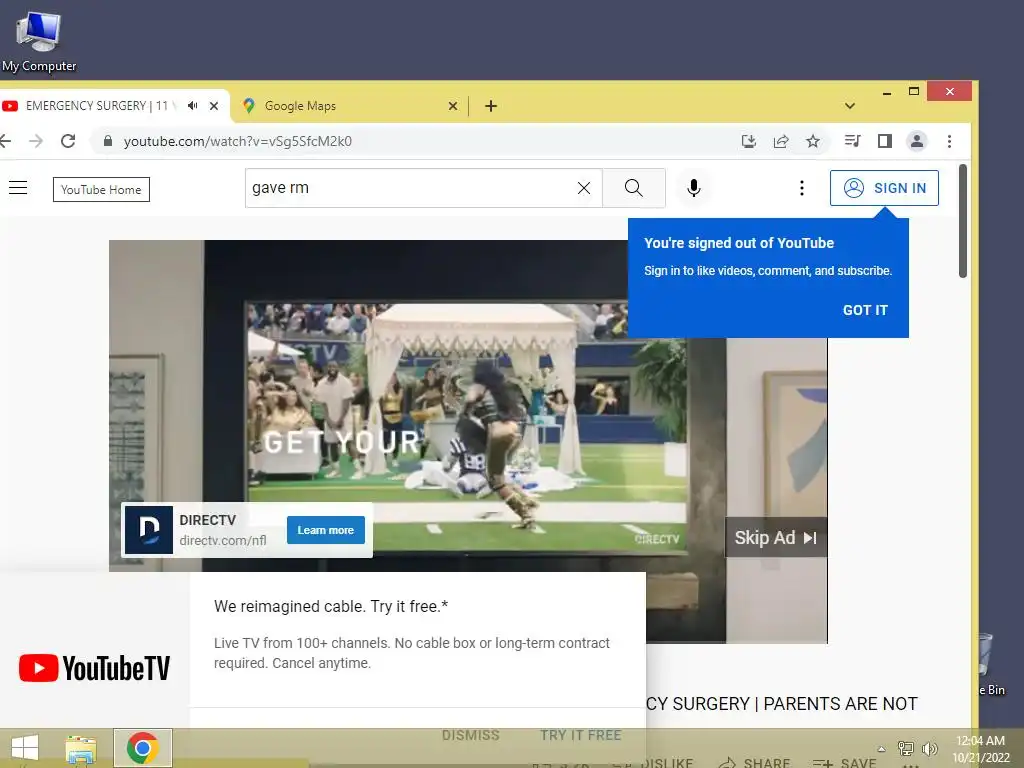Install app icon in address bar
This screenshot has width=1024, height=768.
(x=748, y=141)
